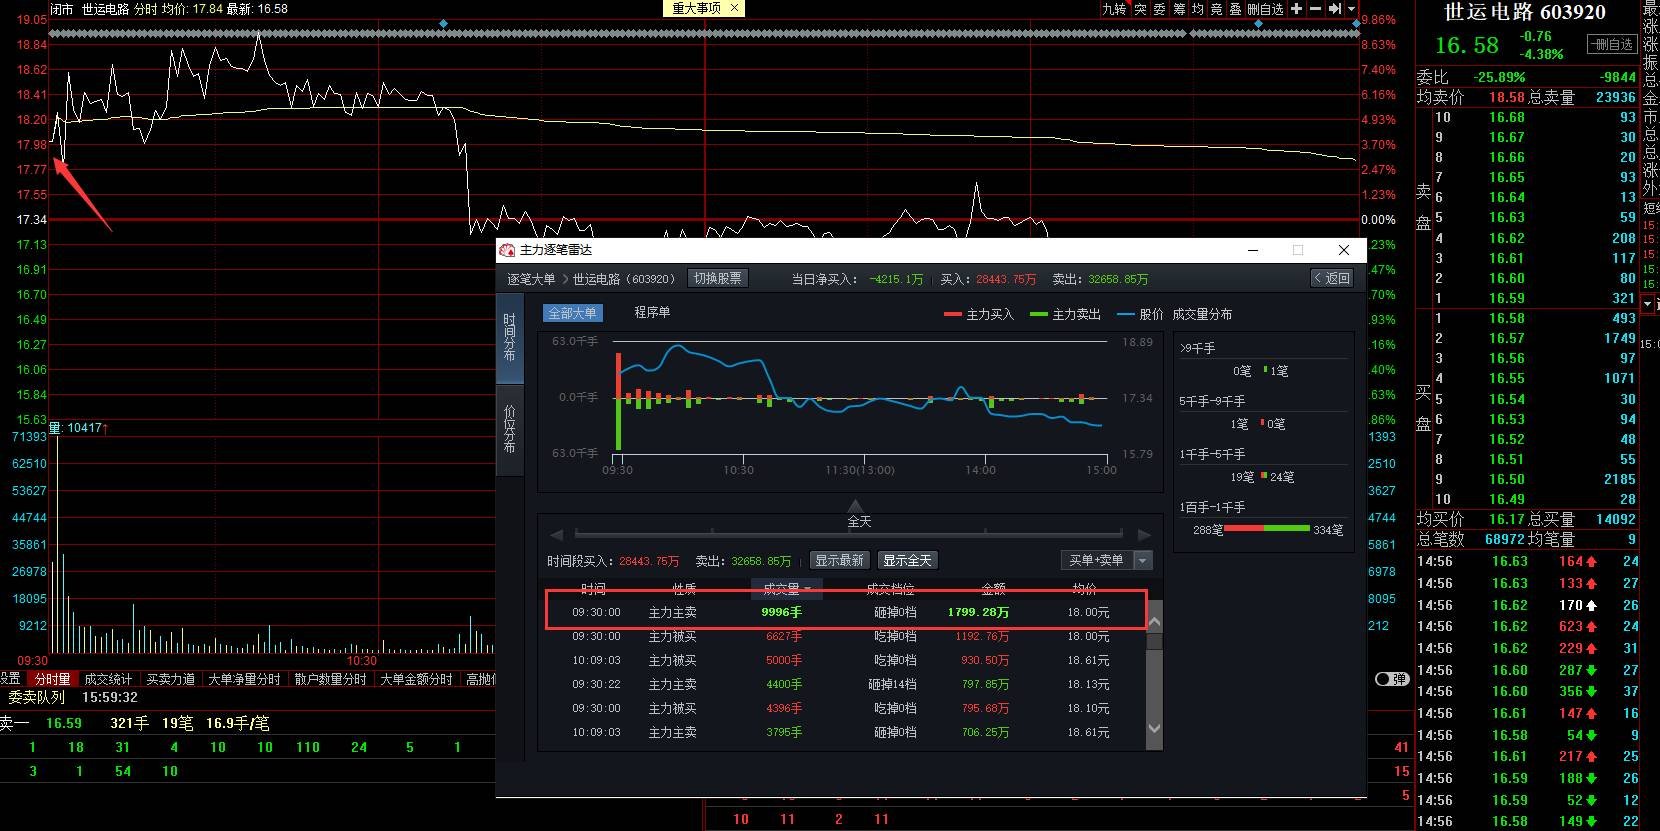Click the 1百手-1千手 buy/sell ratio bar
1660x831 pixels.
click(x=1267, y=528)
